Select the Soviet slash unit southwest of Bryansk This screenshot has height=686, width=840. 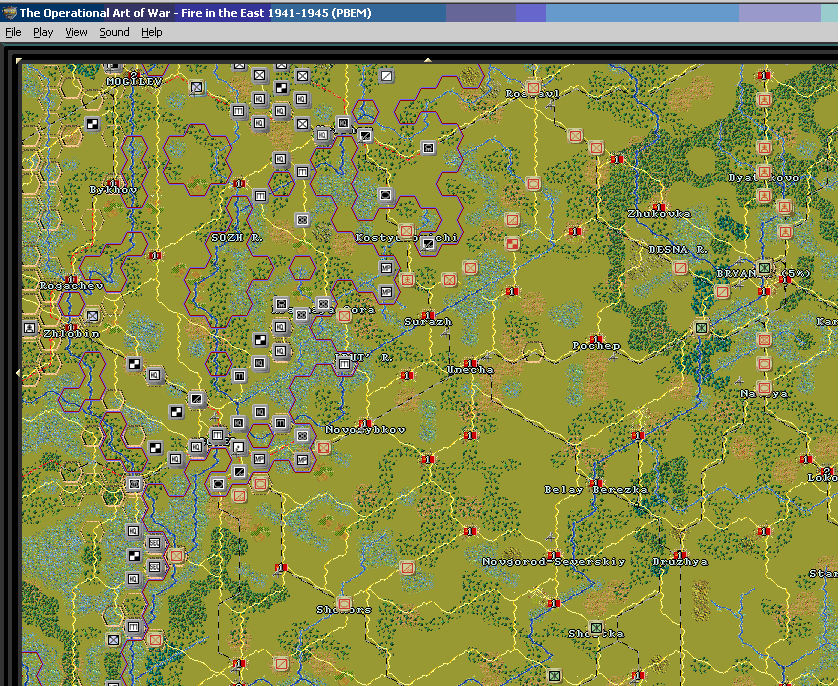coord(723,292)
